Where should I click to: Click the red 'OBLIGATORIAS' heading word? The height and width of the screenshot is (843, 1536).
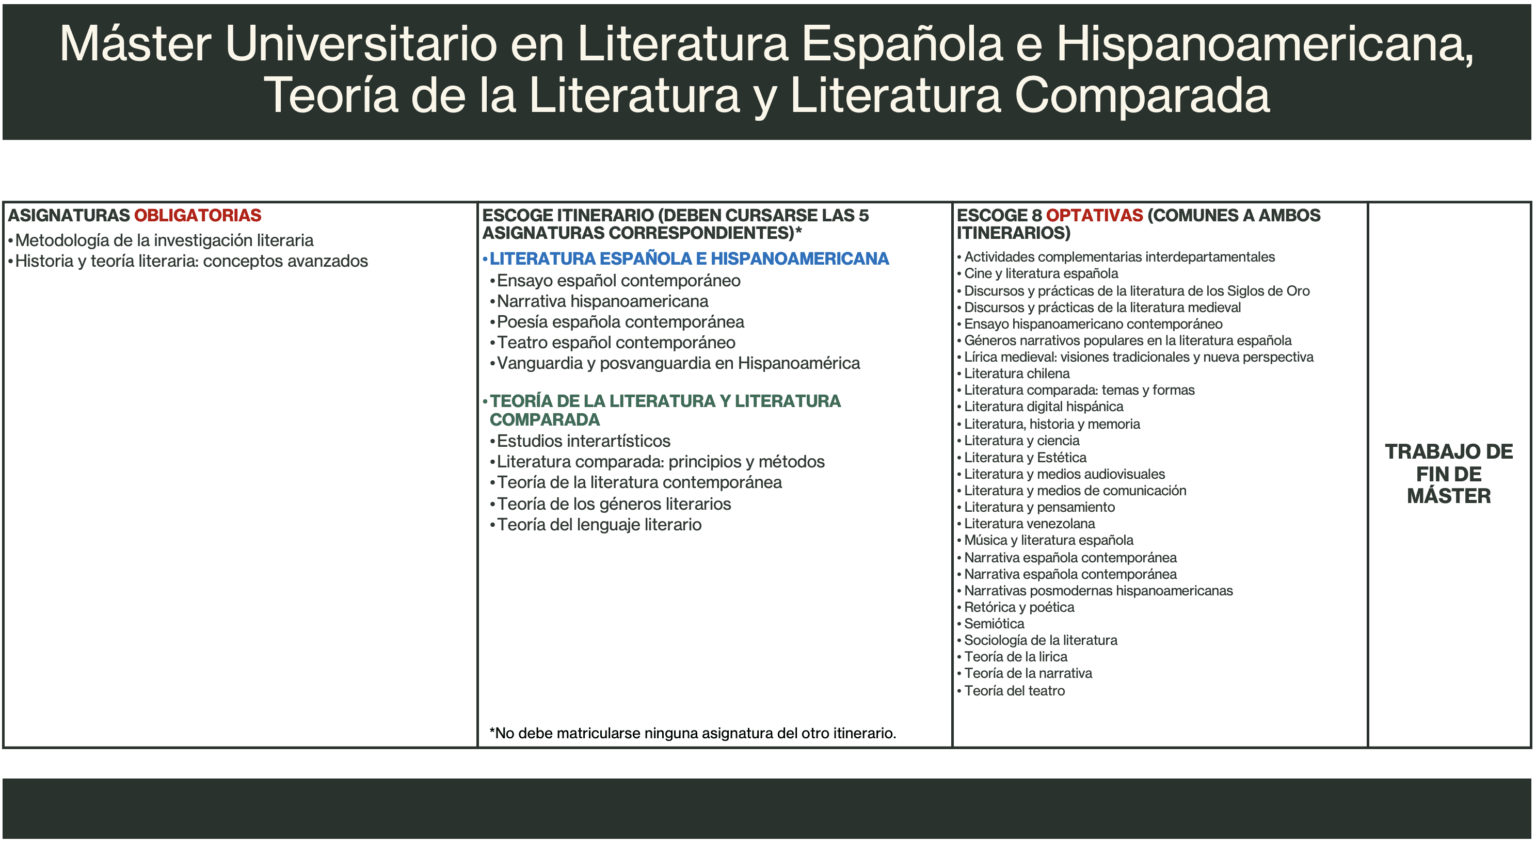point(198,216)
